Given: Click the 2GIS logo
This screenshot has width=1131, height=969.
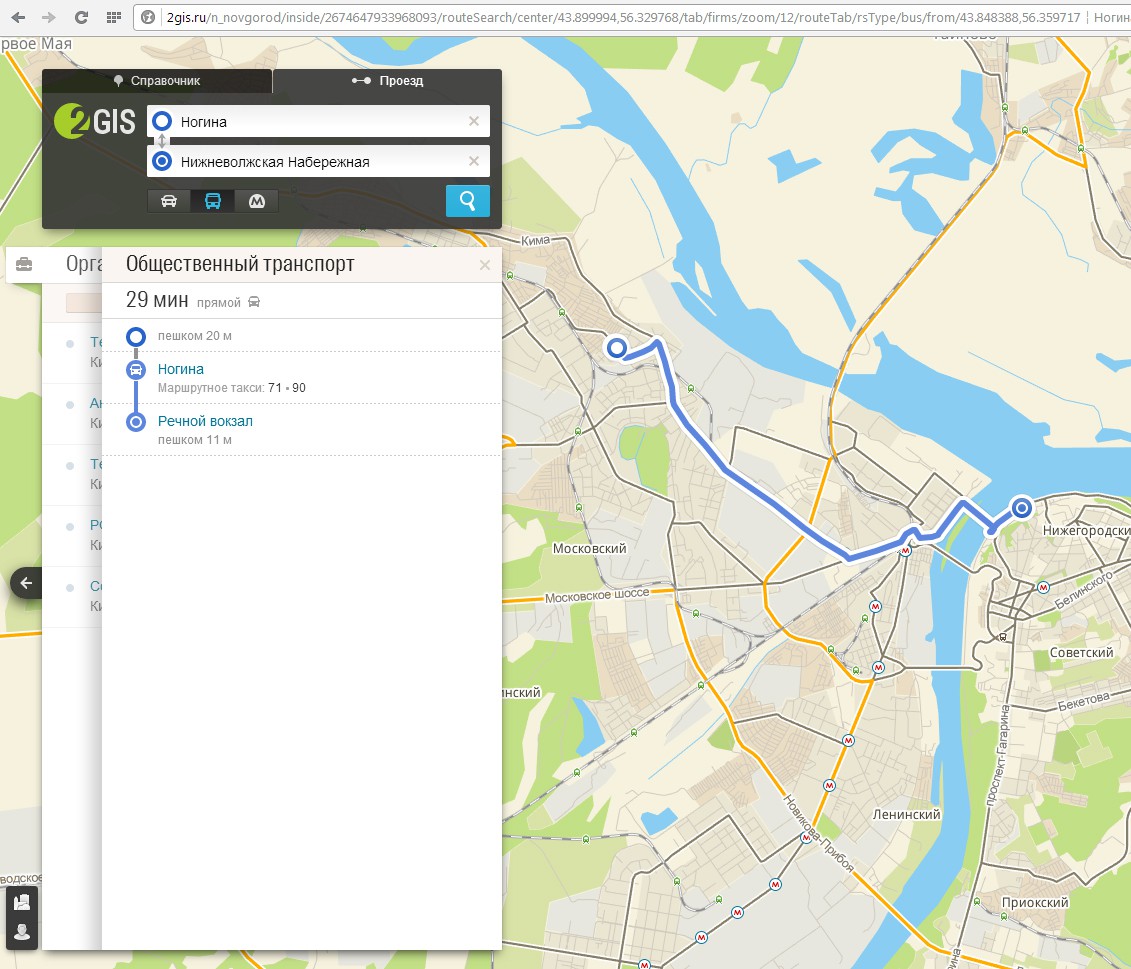Looking at the screenshot, I should [95, 121].
